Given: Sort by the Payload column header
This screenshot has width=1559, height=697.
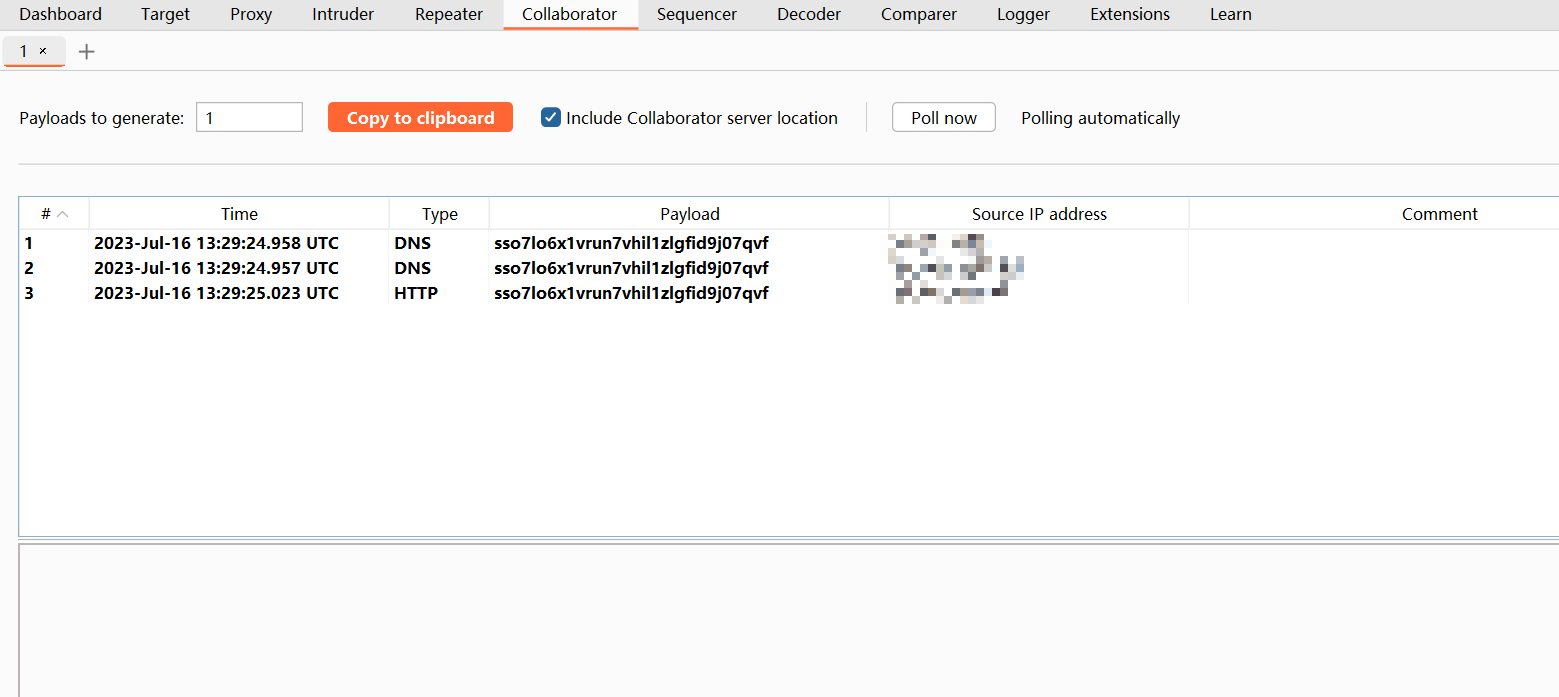Looking at the screenshot, I should pos(689,213).
